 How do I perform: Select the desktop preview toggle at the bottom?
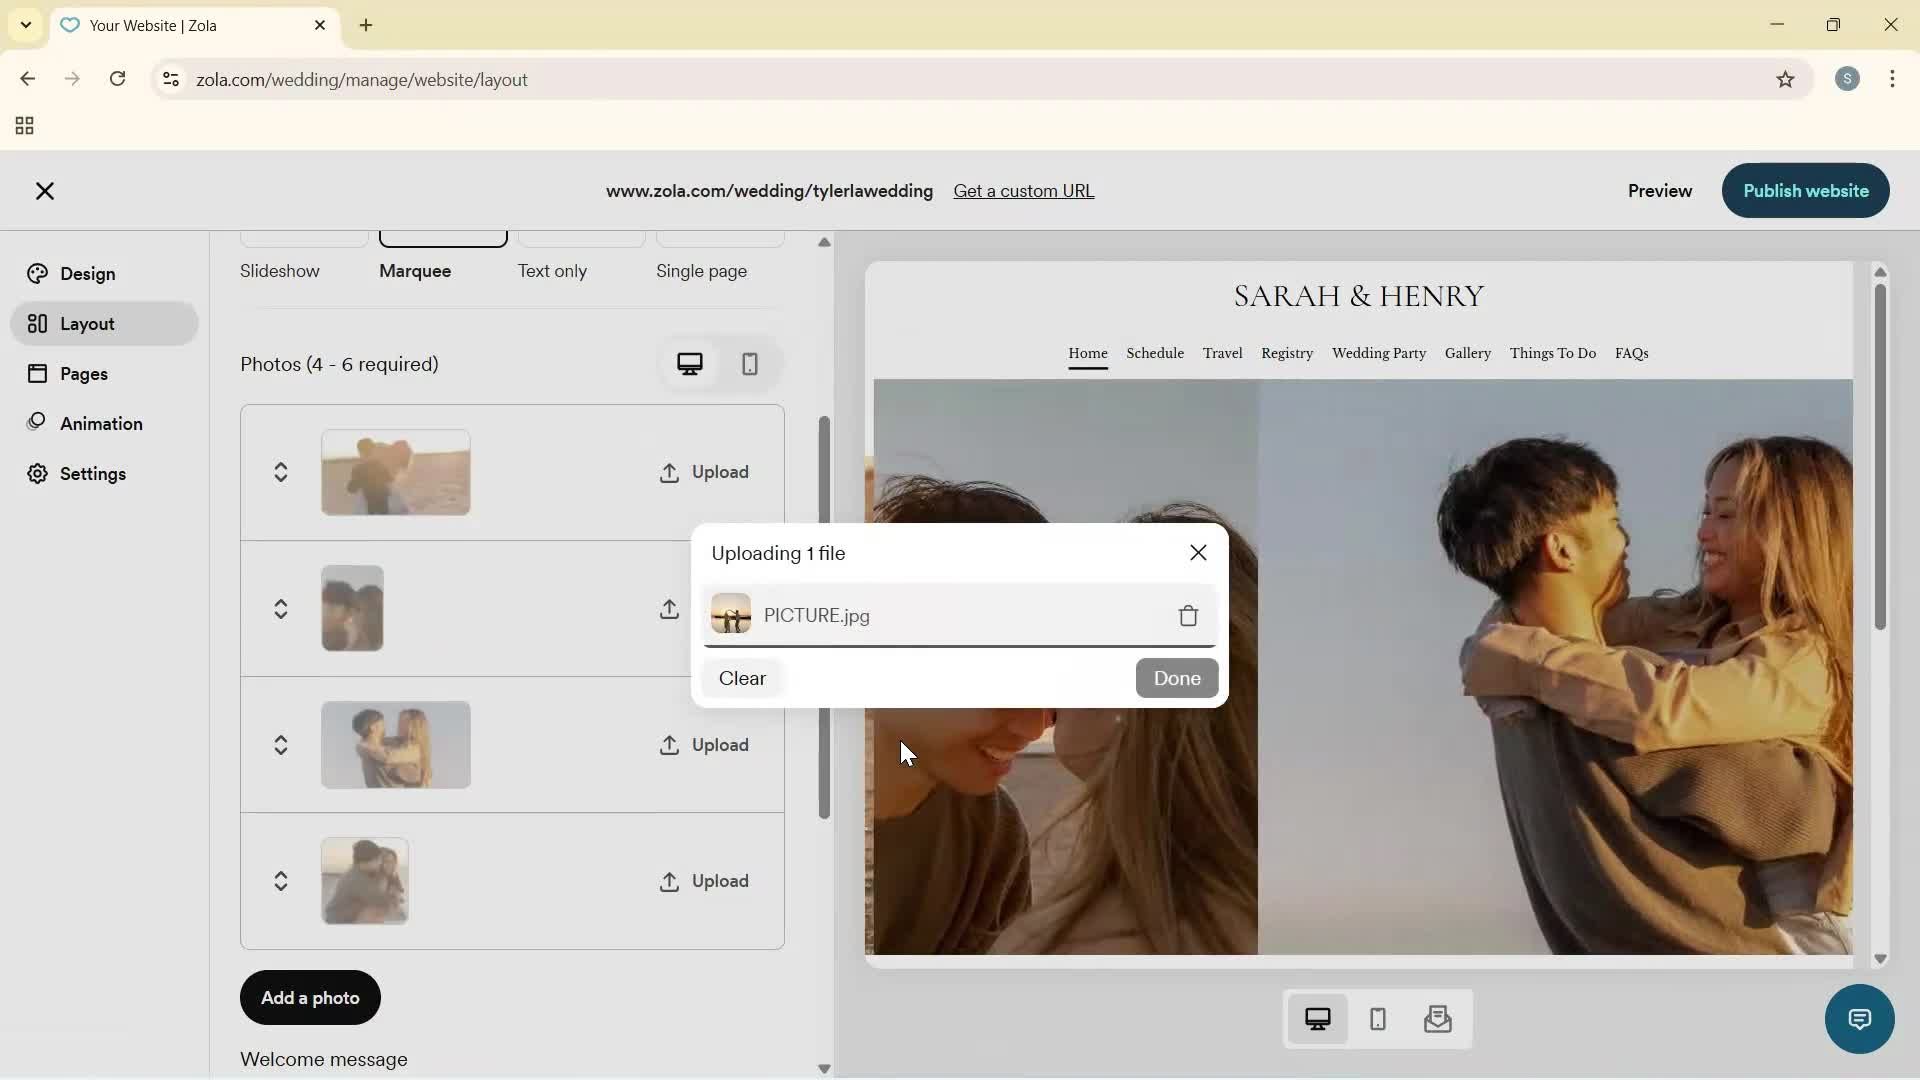point(1318,1018)
